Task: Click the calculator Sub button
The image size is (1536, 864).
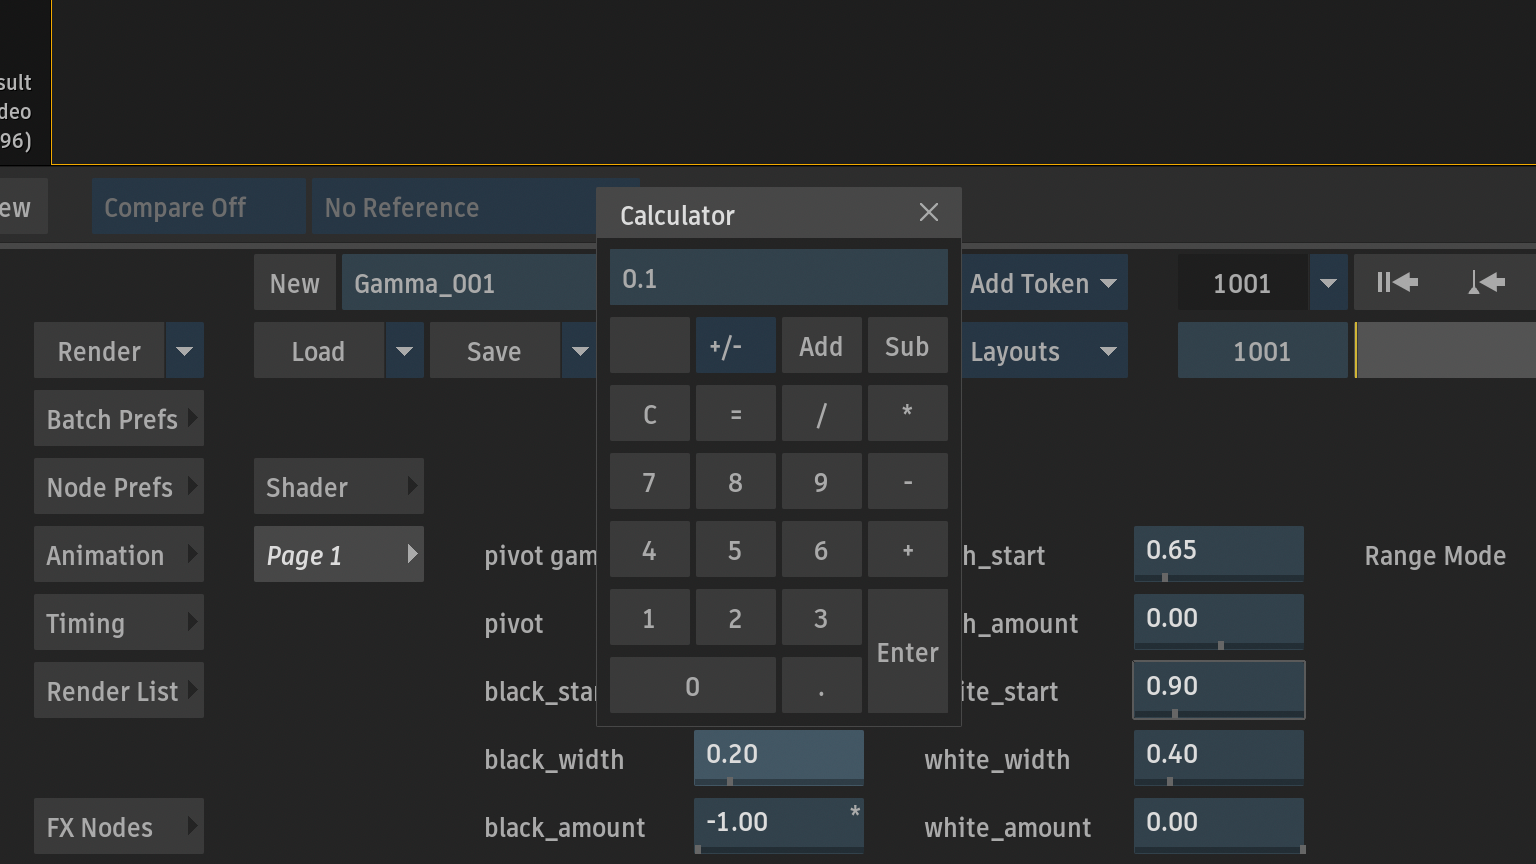Action: pos(908,346)
